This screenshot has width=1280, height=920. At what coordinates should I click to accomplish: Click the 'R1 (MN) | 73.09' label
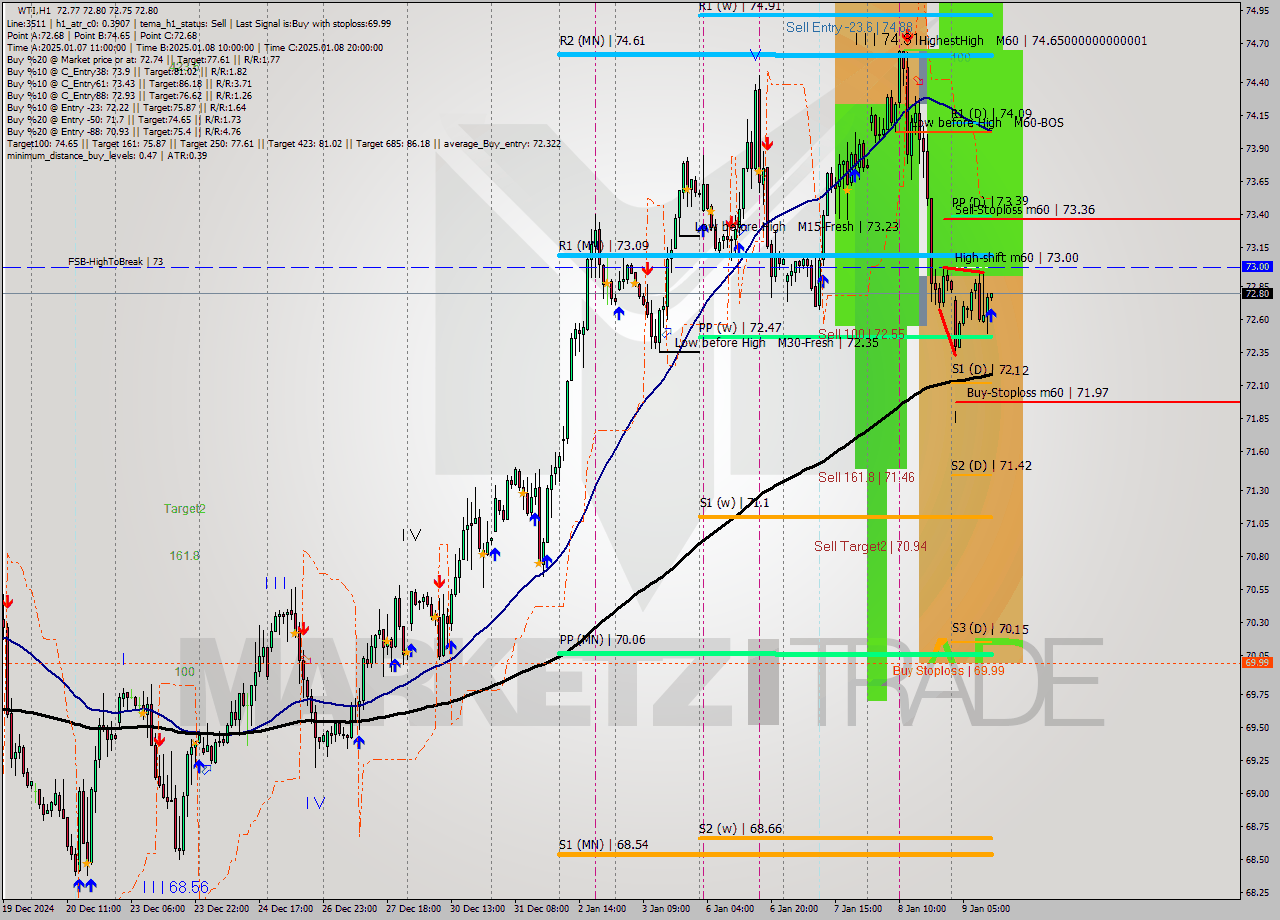(x=603, y=245)
